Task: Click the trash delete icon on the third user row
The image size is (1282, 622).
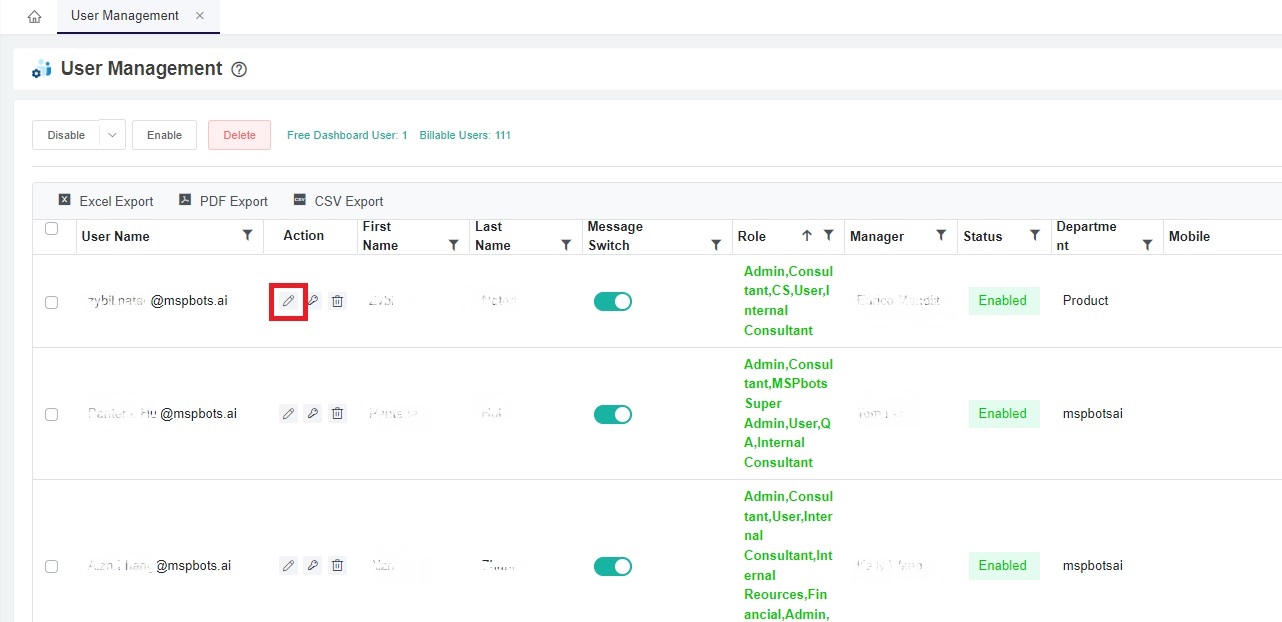Action: [337, 565]
